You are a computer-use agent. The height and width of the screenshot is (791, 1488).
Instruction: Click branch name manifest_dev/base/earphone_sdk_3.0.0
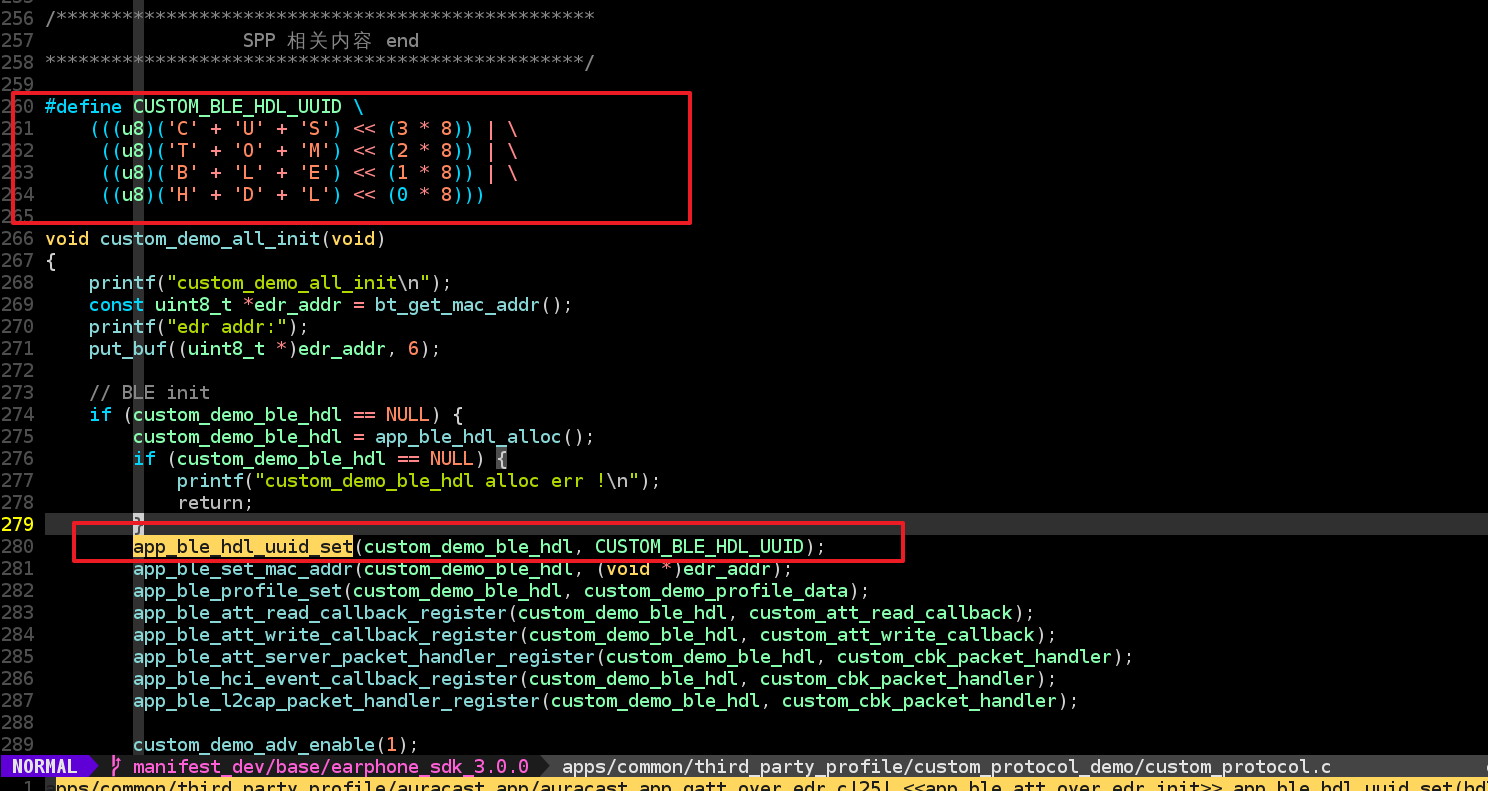tap(330, 767)
